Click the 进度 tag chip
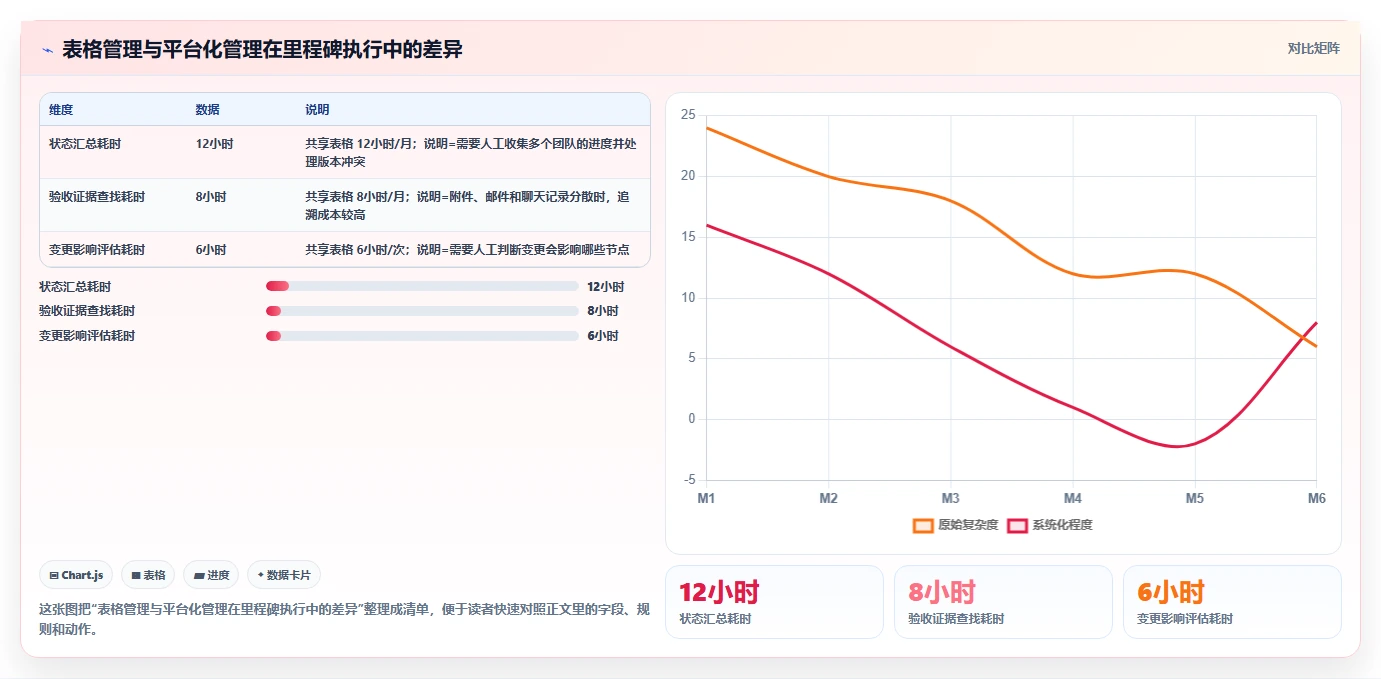 [x=211, y=575]
